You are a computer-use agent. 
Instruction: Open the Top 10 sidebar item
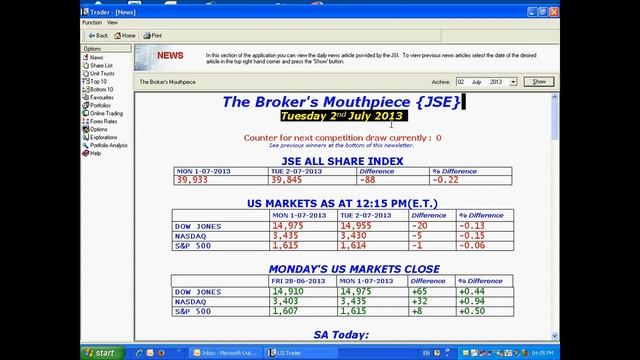(95, 81)
